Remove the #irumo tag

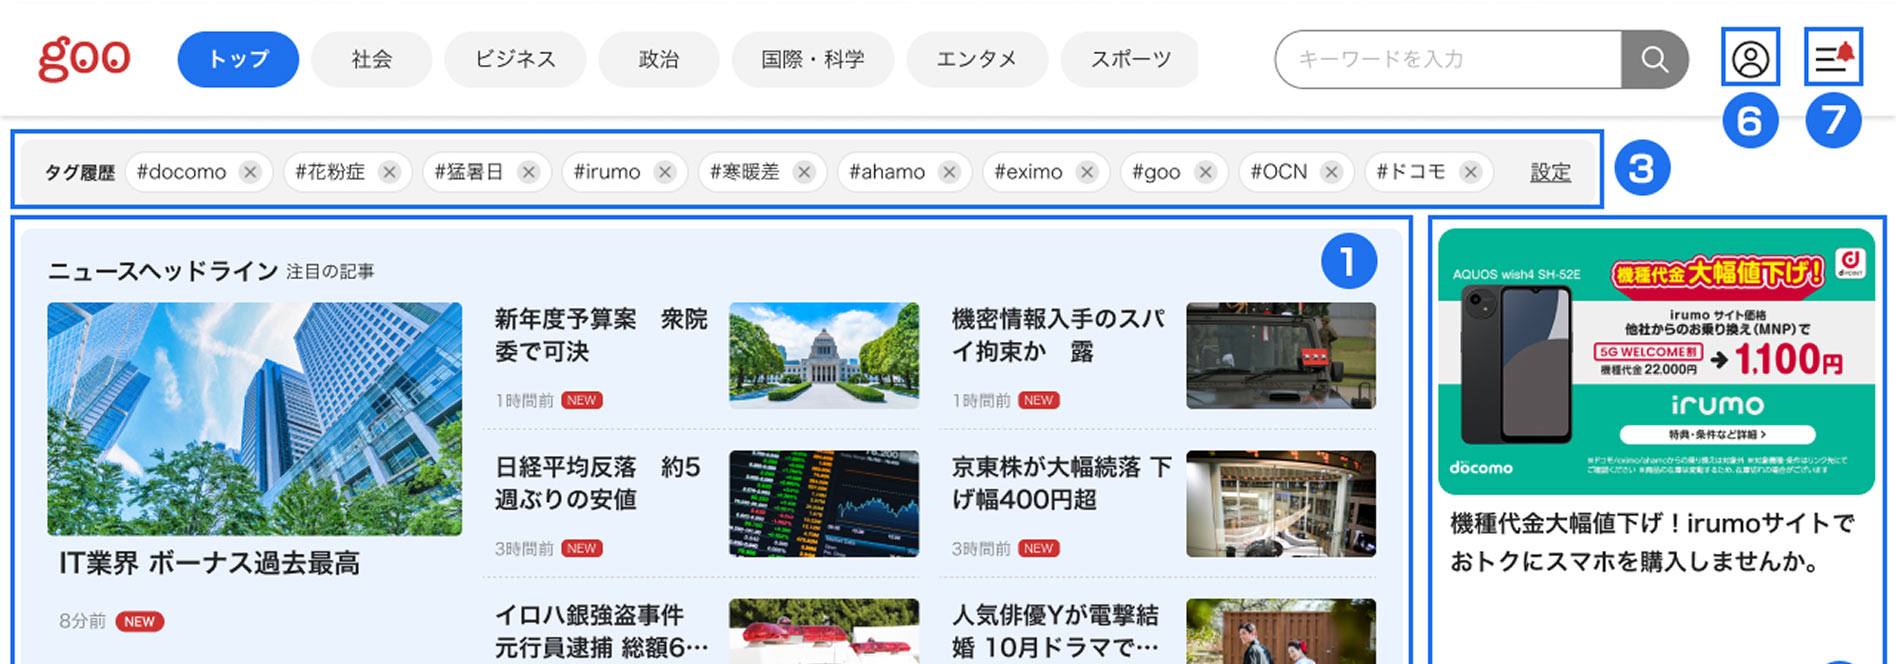click(x=665, y=172)
